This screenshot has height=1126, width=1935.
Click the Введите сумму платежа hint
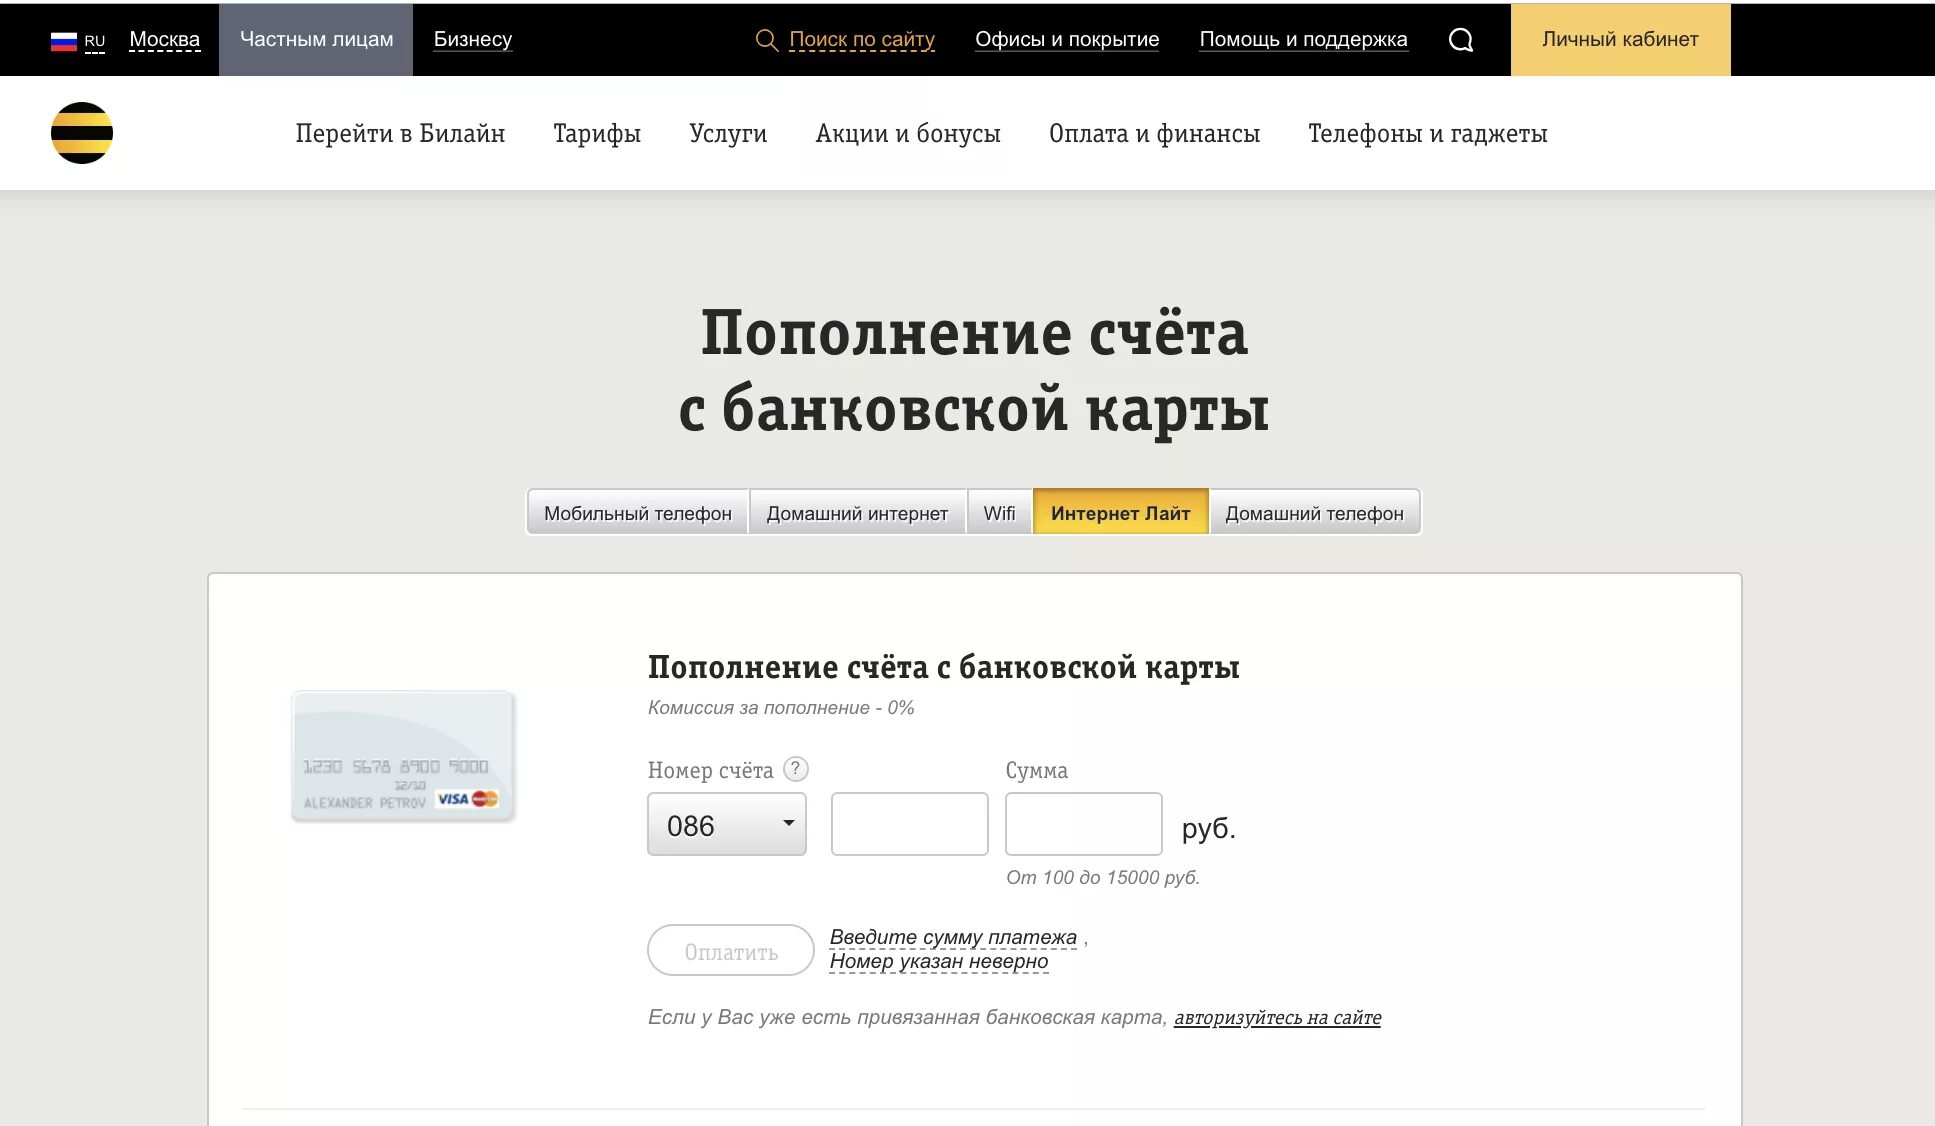coord(953,937)
